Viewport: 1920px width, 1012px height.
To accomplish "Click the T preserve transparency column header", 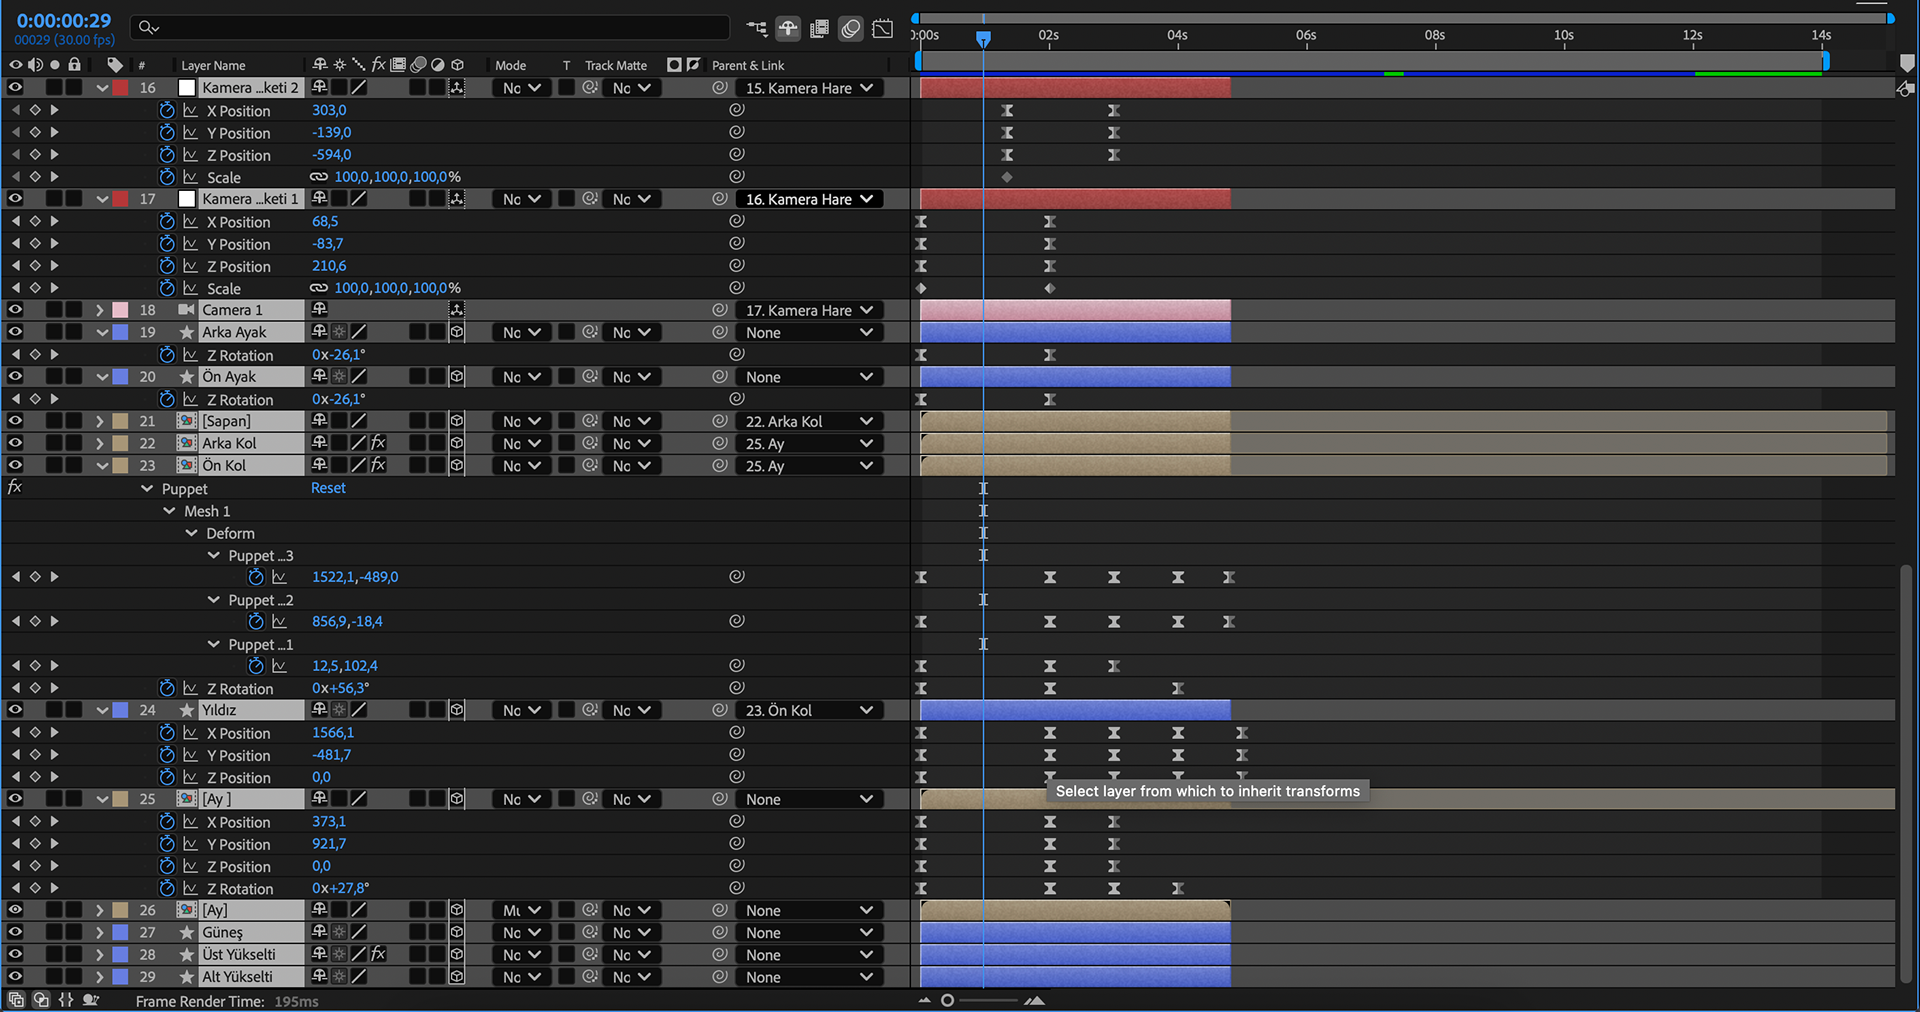I will (x=566, y=65).
